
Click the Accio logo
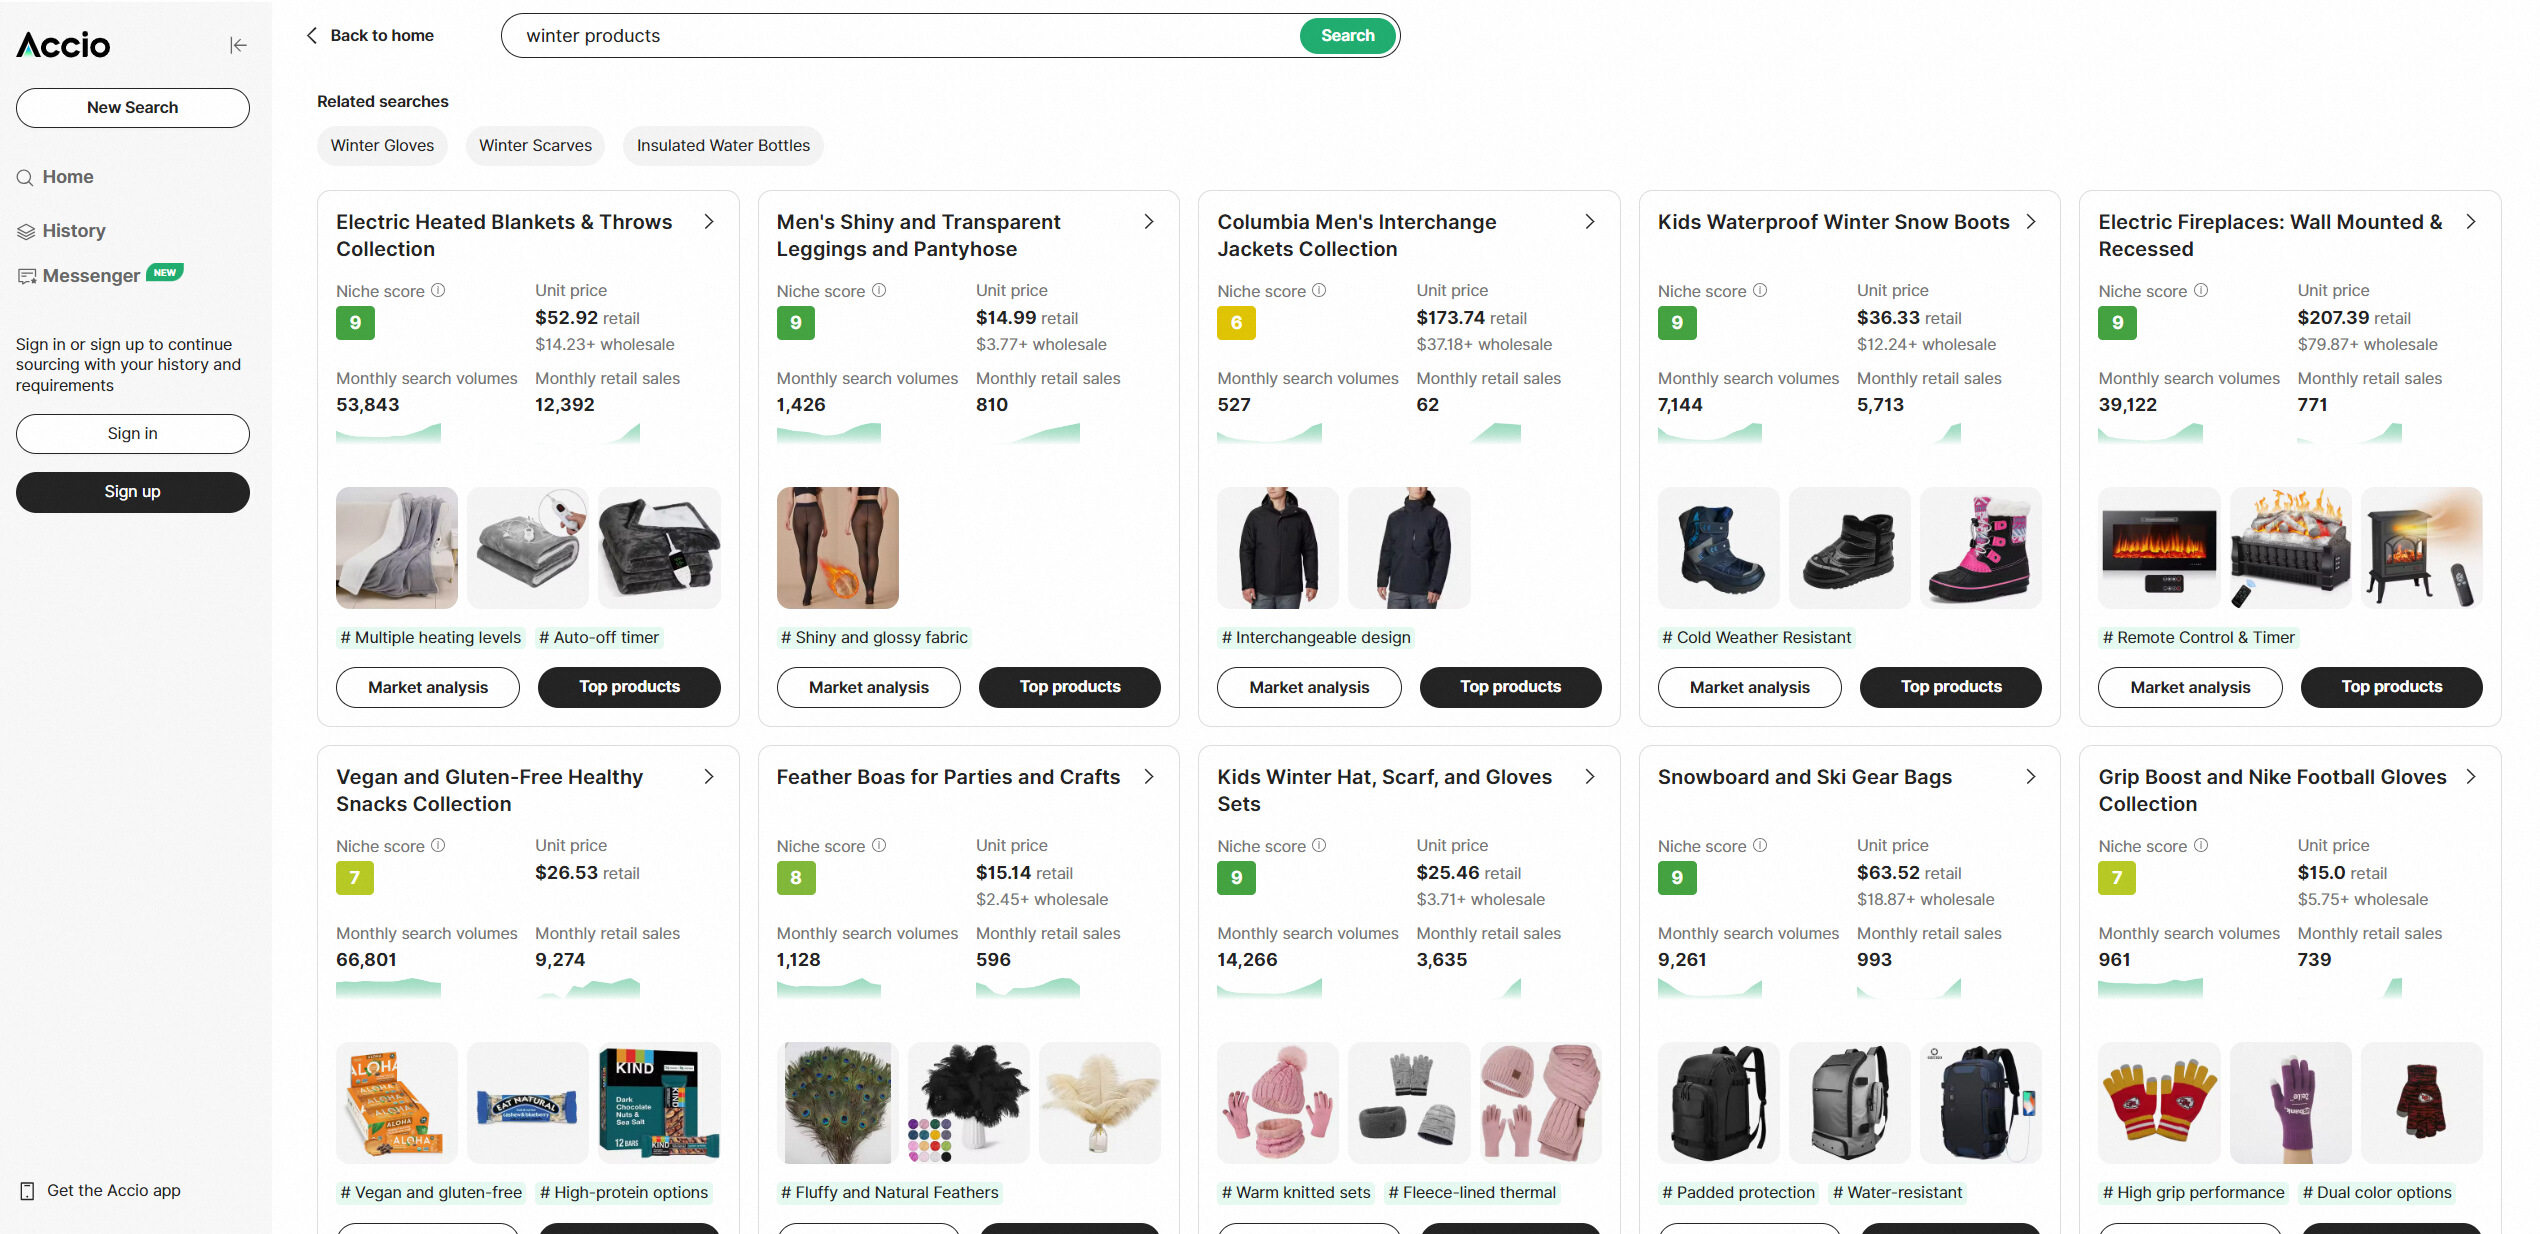pos(64,45)
